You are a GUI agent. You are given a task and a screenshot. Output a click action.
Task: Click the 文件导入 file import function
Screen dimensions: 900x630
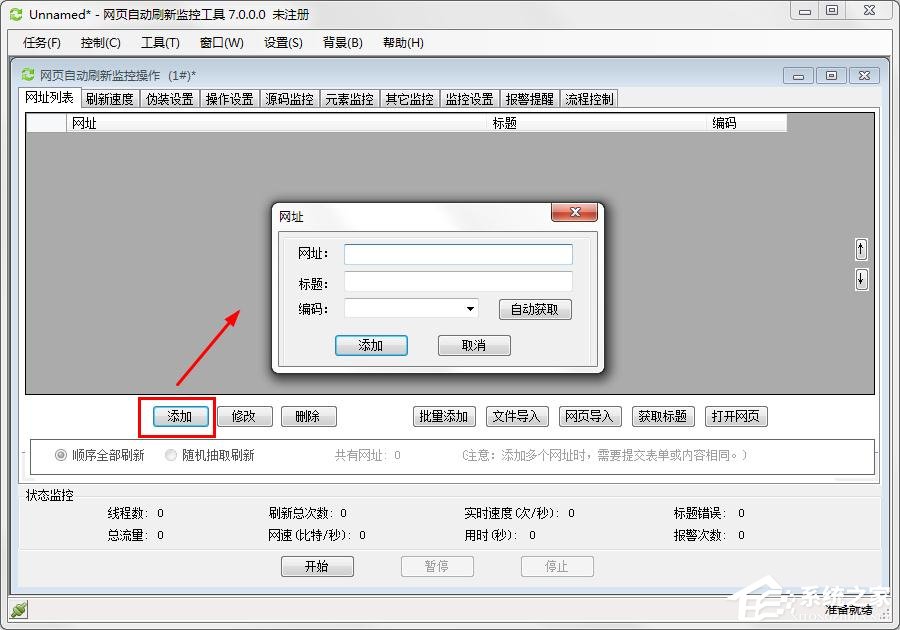tap(516, 417)
